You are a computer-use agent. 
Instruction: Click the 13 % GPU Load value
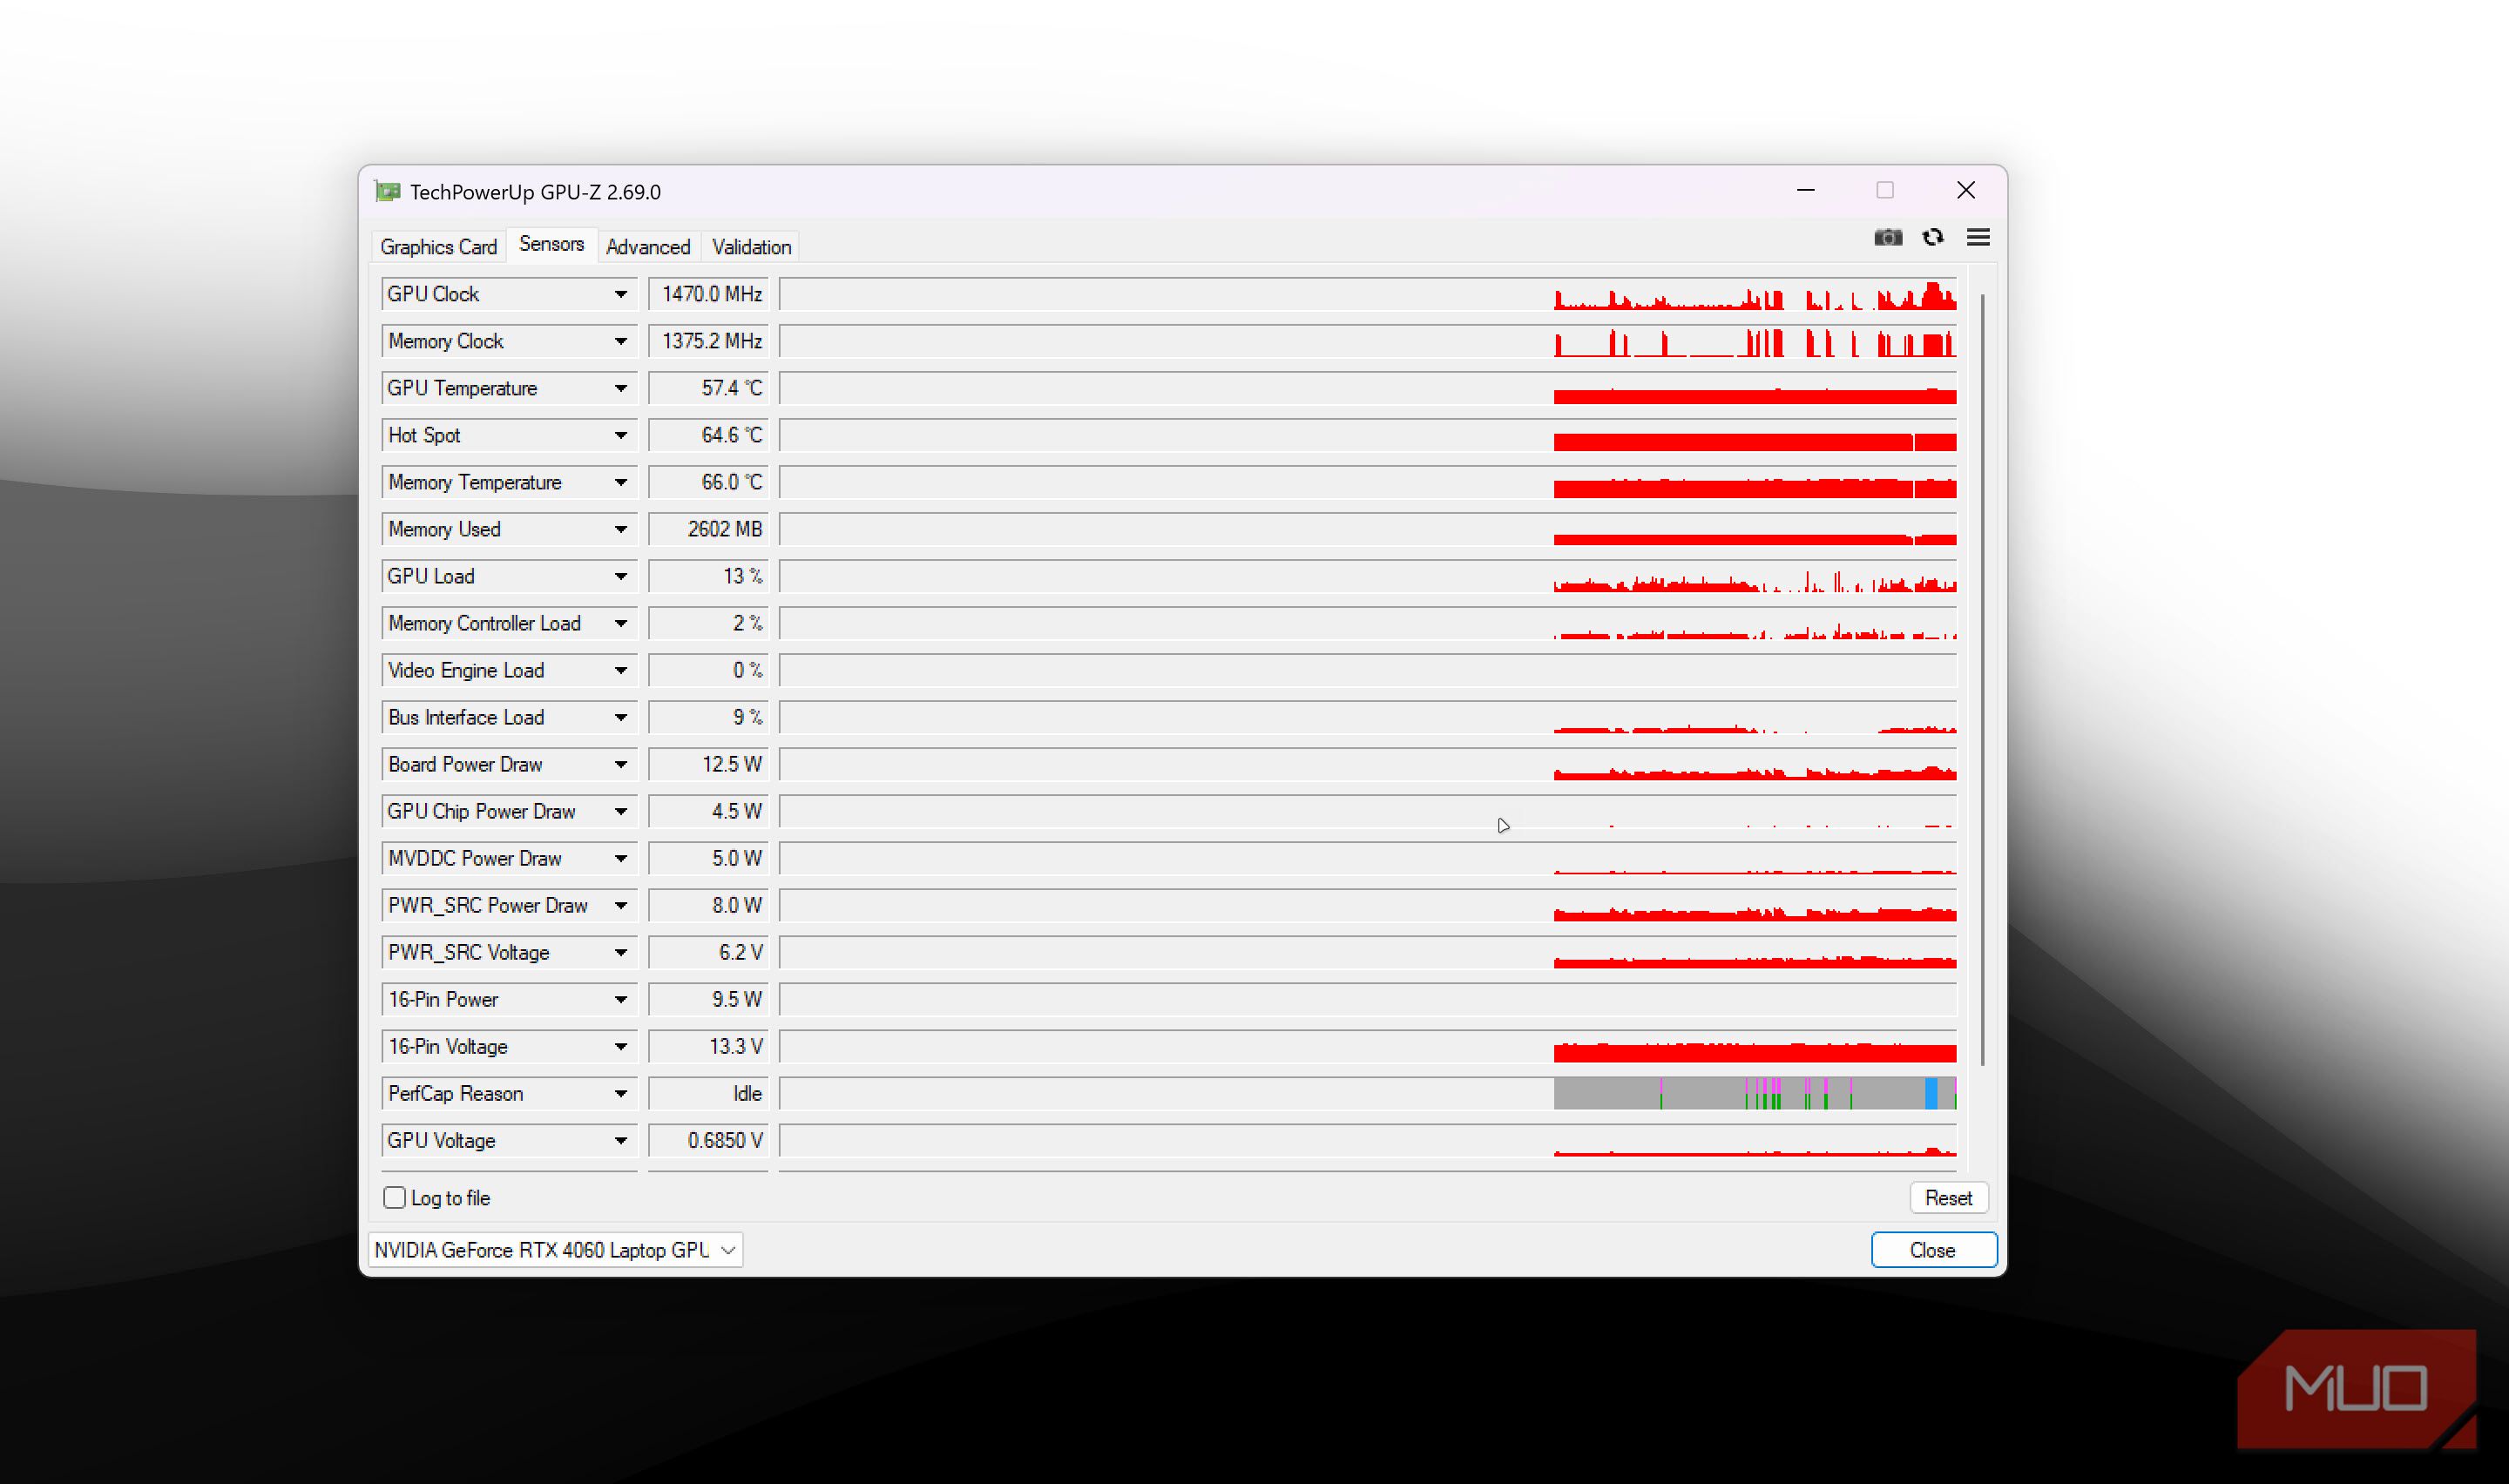(708, 576)
